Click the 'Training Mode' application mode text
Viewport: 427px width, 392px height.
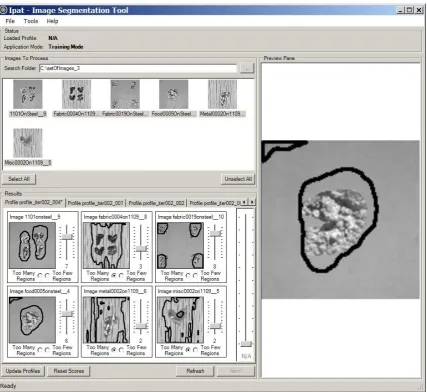coord(66,47)
